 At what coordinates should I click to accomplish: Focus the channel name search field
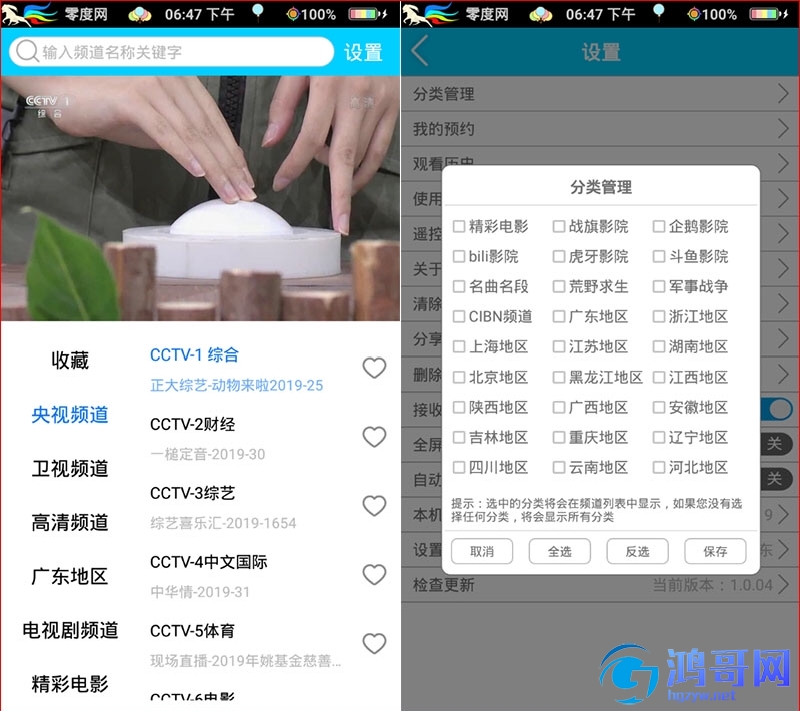click(x=171, y=52)
